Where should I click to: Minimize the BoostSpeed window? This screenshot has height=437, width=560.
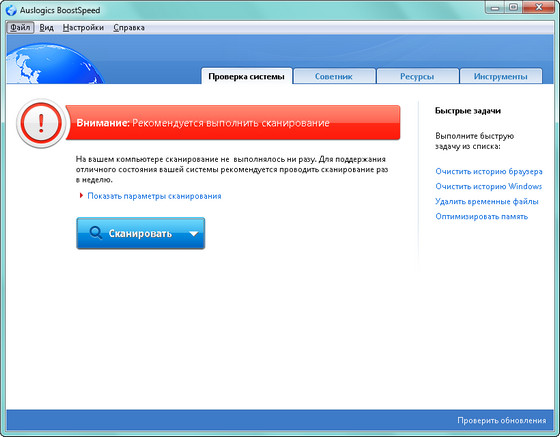click(495, 7)
